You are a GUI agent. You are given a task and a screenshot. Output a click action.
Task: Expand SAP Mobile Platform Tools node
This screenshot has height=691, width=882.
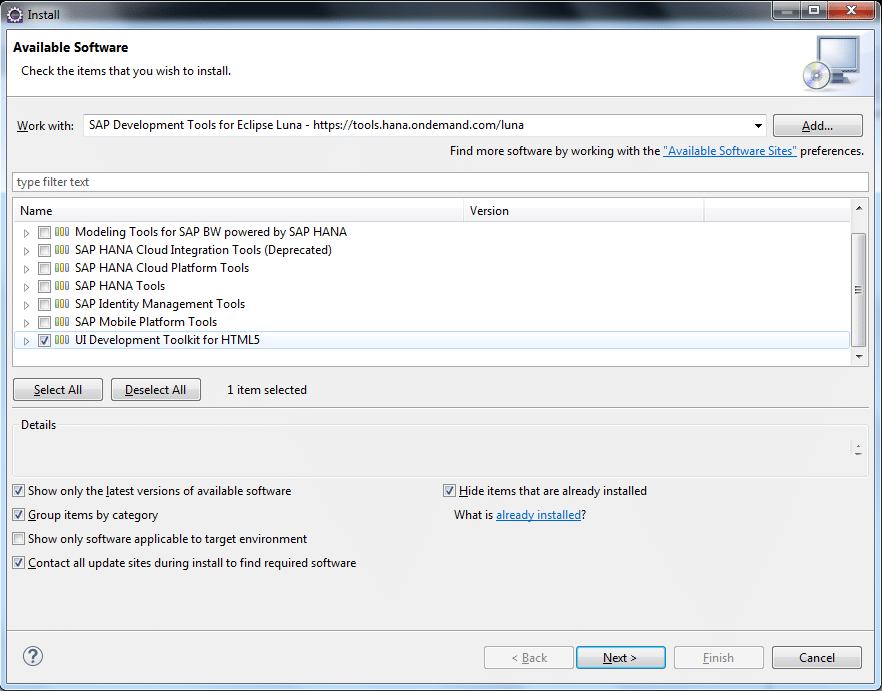(26, 323)
